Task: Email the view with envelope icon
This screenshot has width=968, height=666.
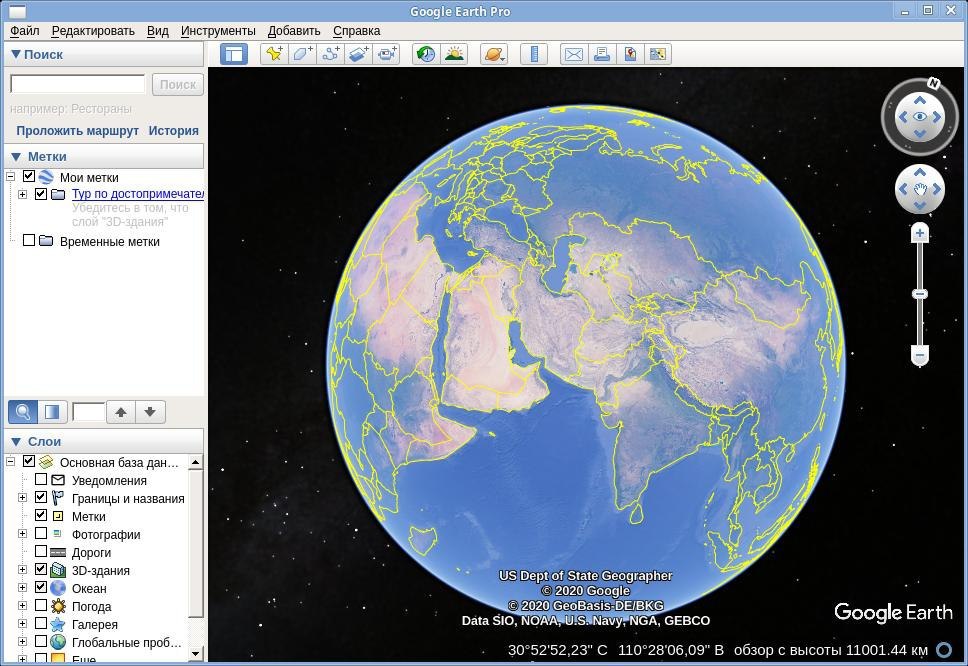Action: point(574,54)
